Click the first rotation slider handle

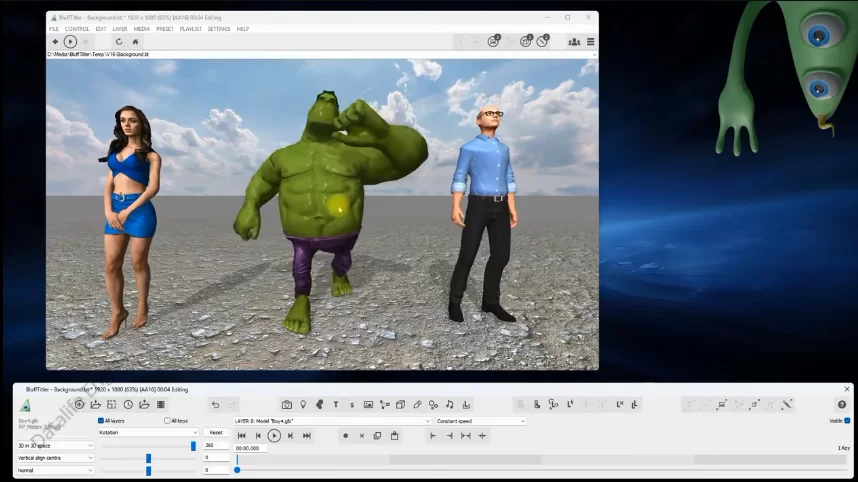(193, 446)
